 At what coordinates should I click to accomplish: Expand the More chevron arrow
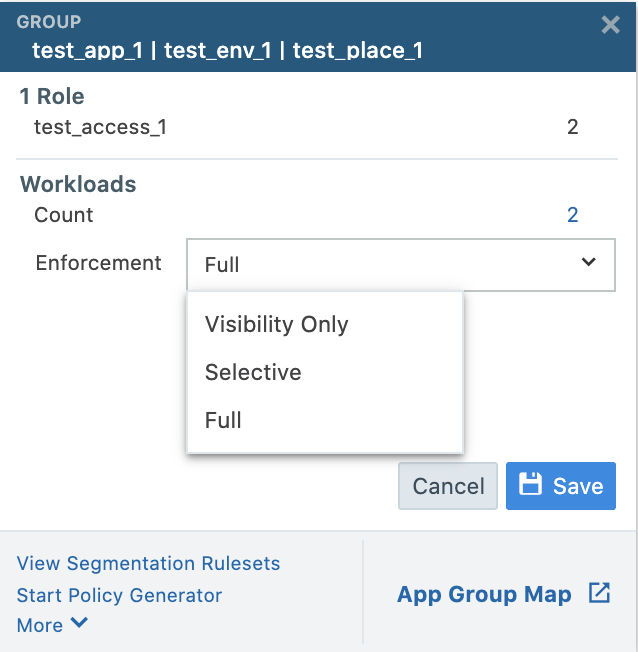pos(79,624)
